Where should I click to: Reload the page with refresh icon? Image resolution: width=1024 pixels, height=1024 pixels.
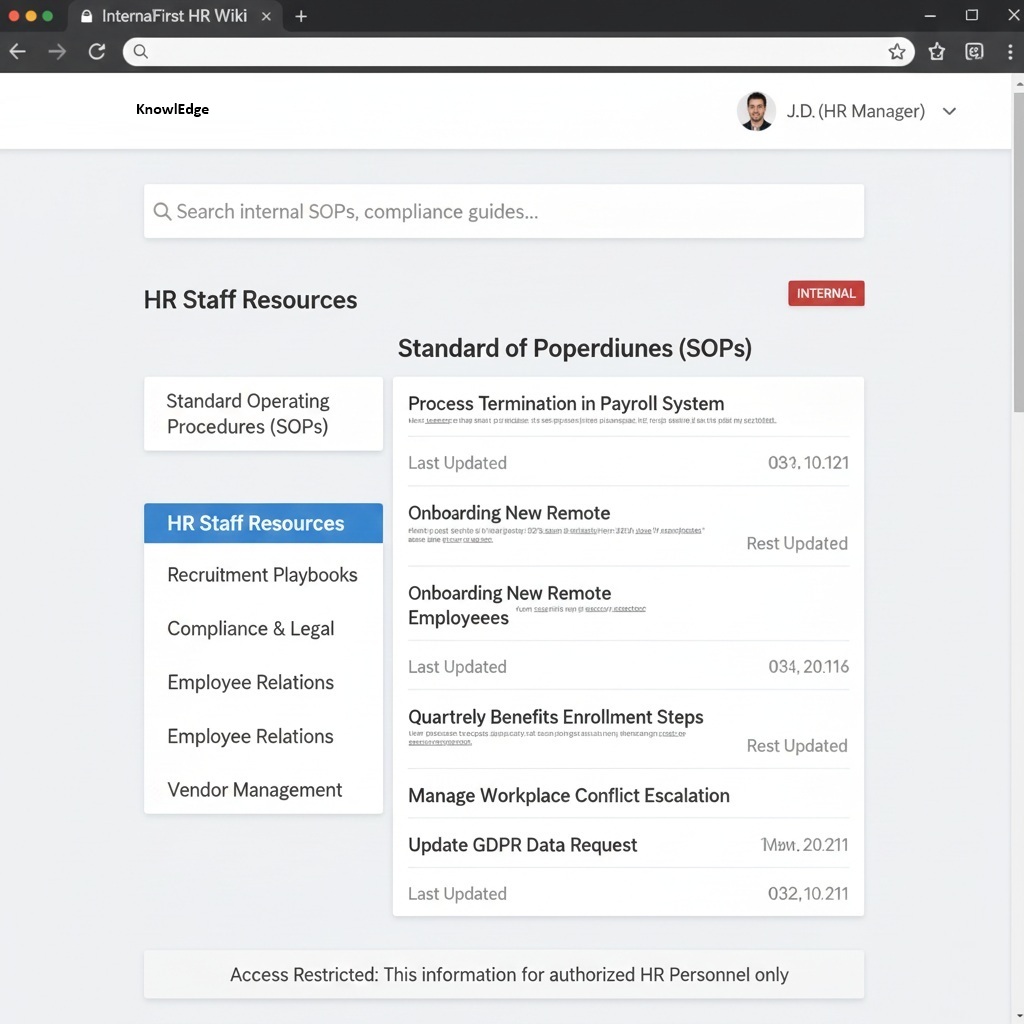(x=97, y=52)
